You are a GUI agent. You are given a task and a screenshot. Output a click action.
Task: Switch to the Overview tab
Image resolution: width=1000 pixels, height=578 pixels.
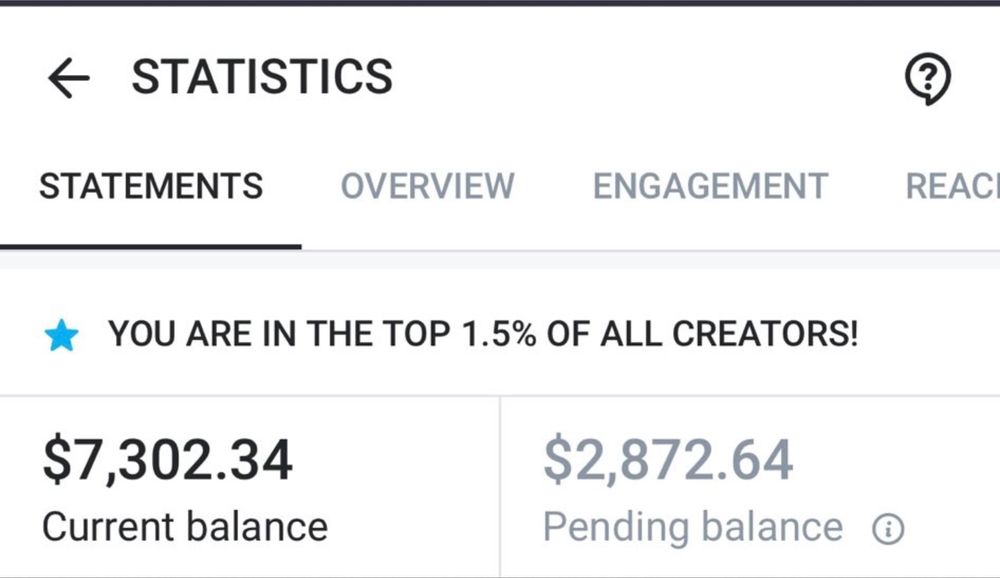(427, 186)
